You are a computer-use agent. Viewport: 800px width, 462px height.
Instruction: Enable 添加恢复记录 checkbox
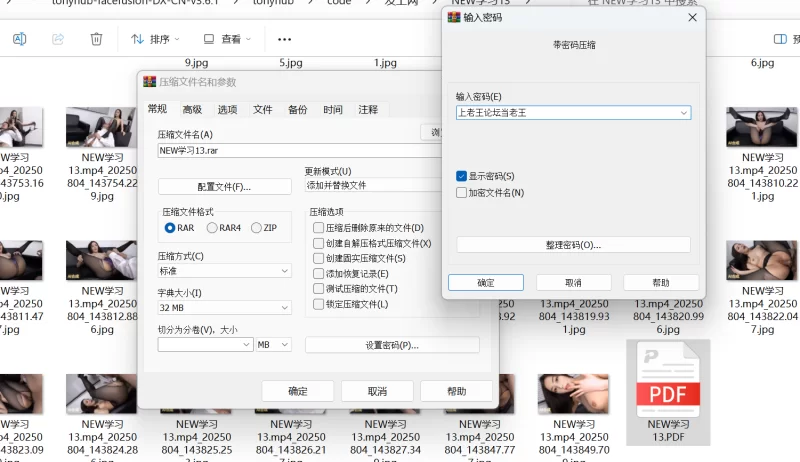pos(318,273)
